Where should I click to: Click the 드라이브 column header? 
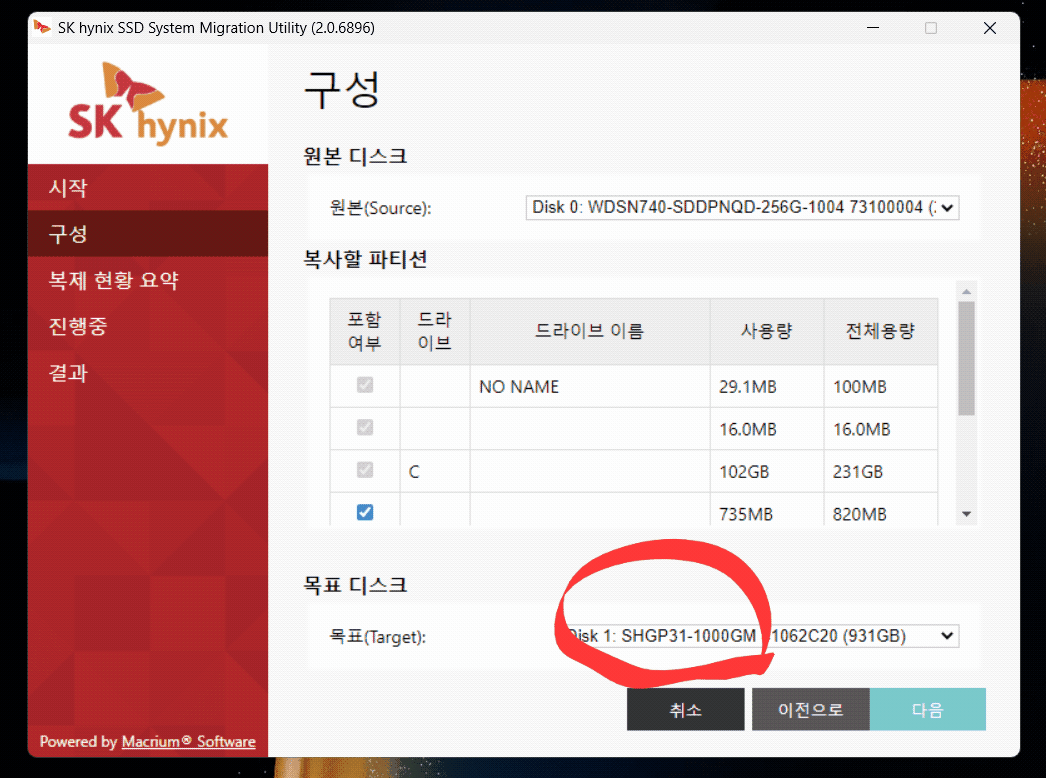coord(435,331)
